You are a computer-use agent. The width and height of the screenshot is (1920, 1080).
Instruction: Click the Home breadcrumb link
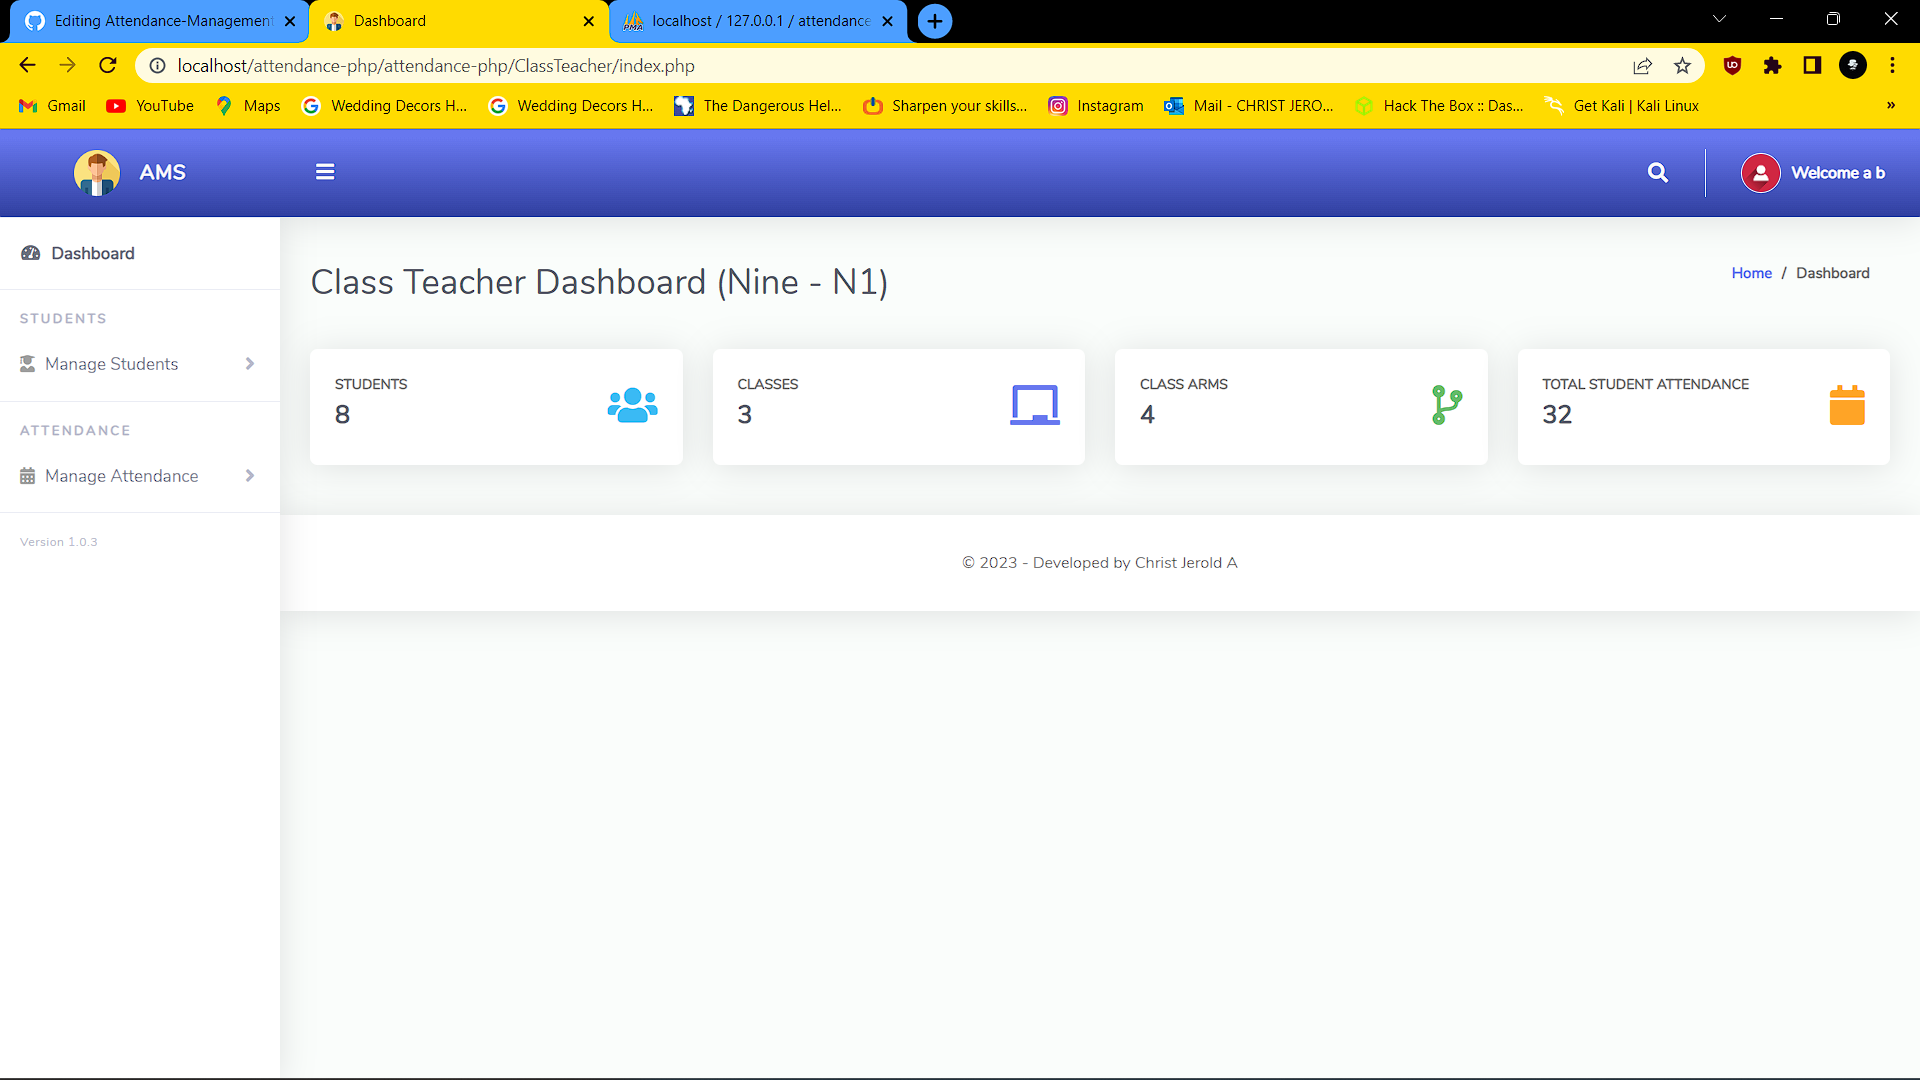point(1751,272)
